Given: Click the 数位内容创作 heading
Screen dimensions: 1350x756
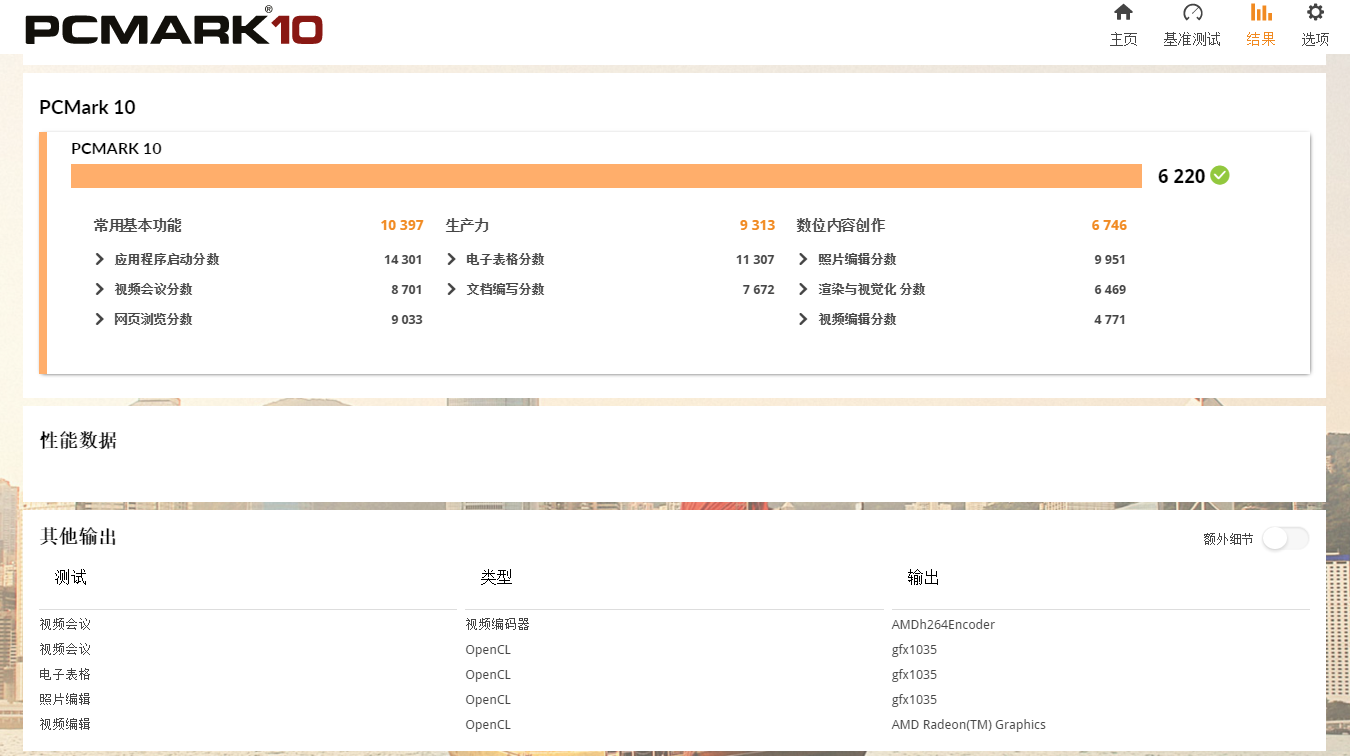Looking at the screenshot, I should click(841, 225).
